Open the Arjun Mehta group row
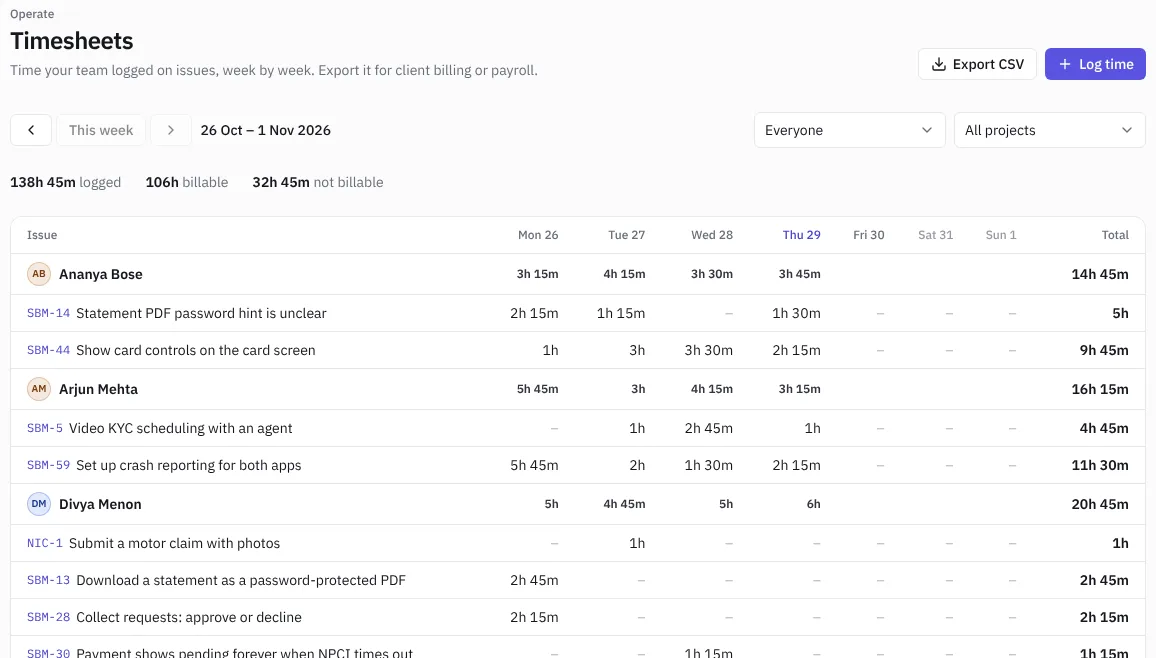Image resolution: width=1156 pixels, height=658 pixels. click(x=578, y=389)
